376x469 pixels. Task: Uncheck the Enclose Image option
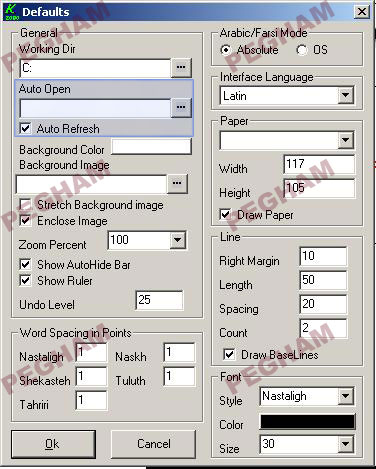25,221
